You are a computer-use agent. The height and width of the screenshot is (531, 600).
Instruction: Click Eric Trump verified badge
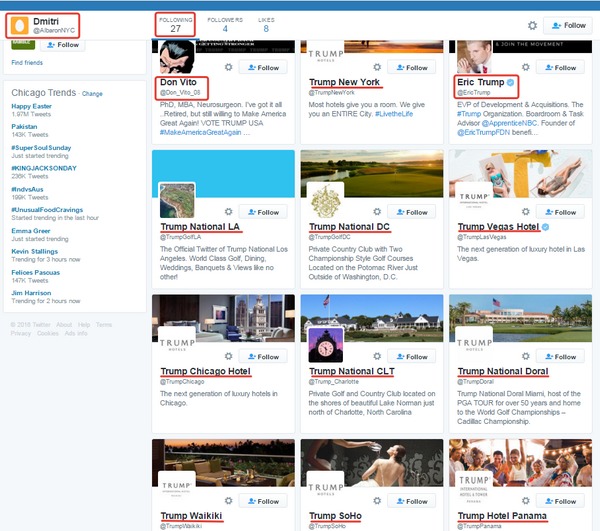tap(510, 82)
